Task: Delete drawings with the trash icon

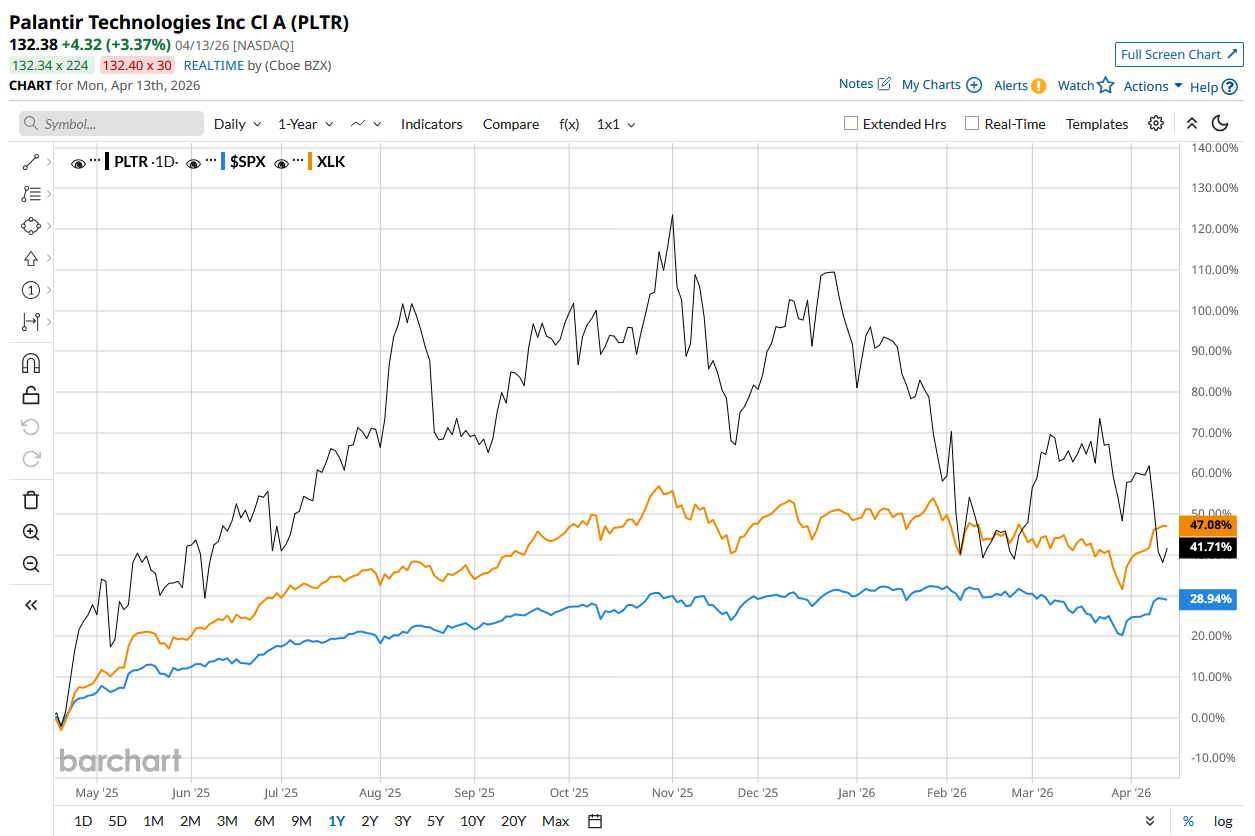Action: point(30,500)
